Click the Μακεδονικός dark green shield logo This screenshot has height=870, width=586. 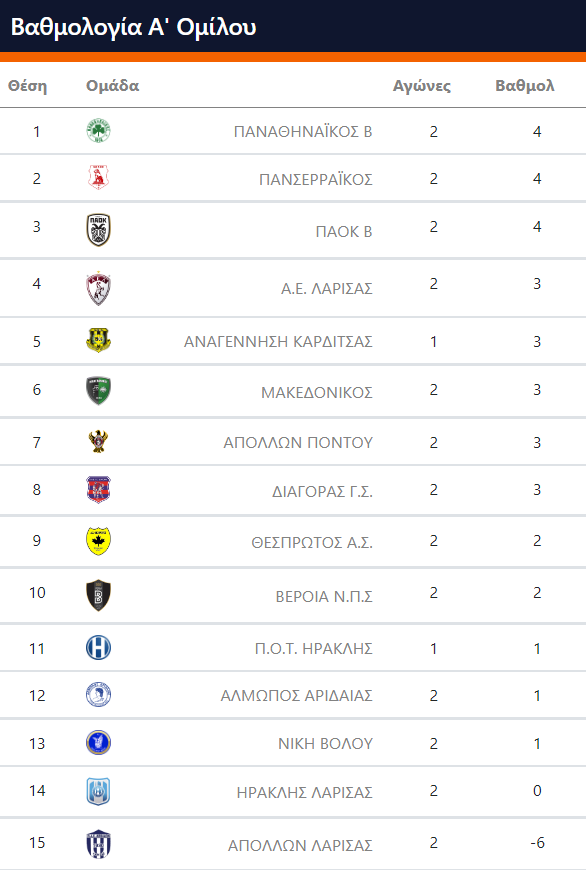(x=99, y=391)
